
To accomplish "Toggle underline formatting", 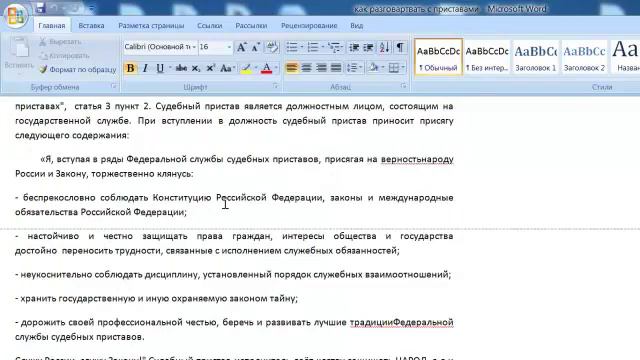I will point(160,68).
